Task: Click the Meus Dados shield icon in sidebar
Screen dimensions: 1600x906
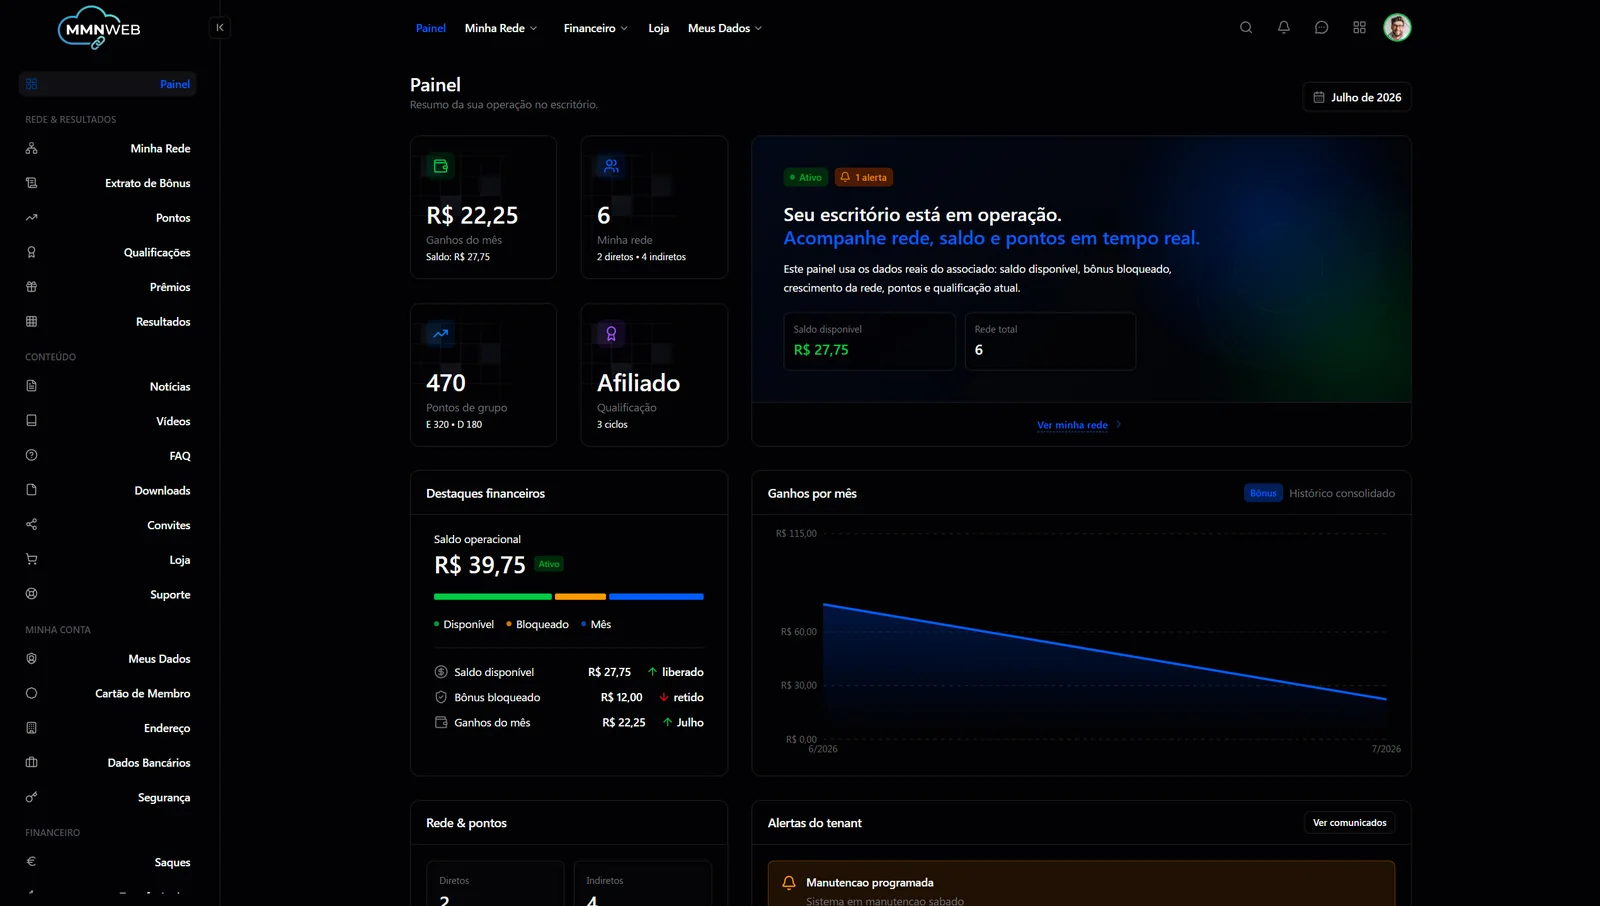Action: [x=32, y=659]
